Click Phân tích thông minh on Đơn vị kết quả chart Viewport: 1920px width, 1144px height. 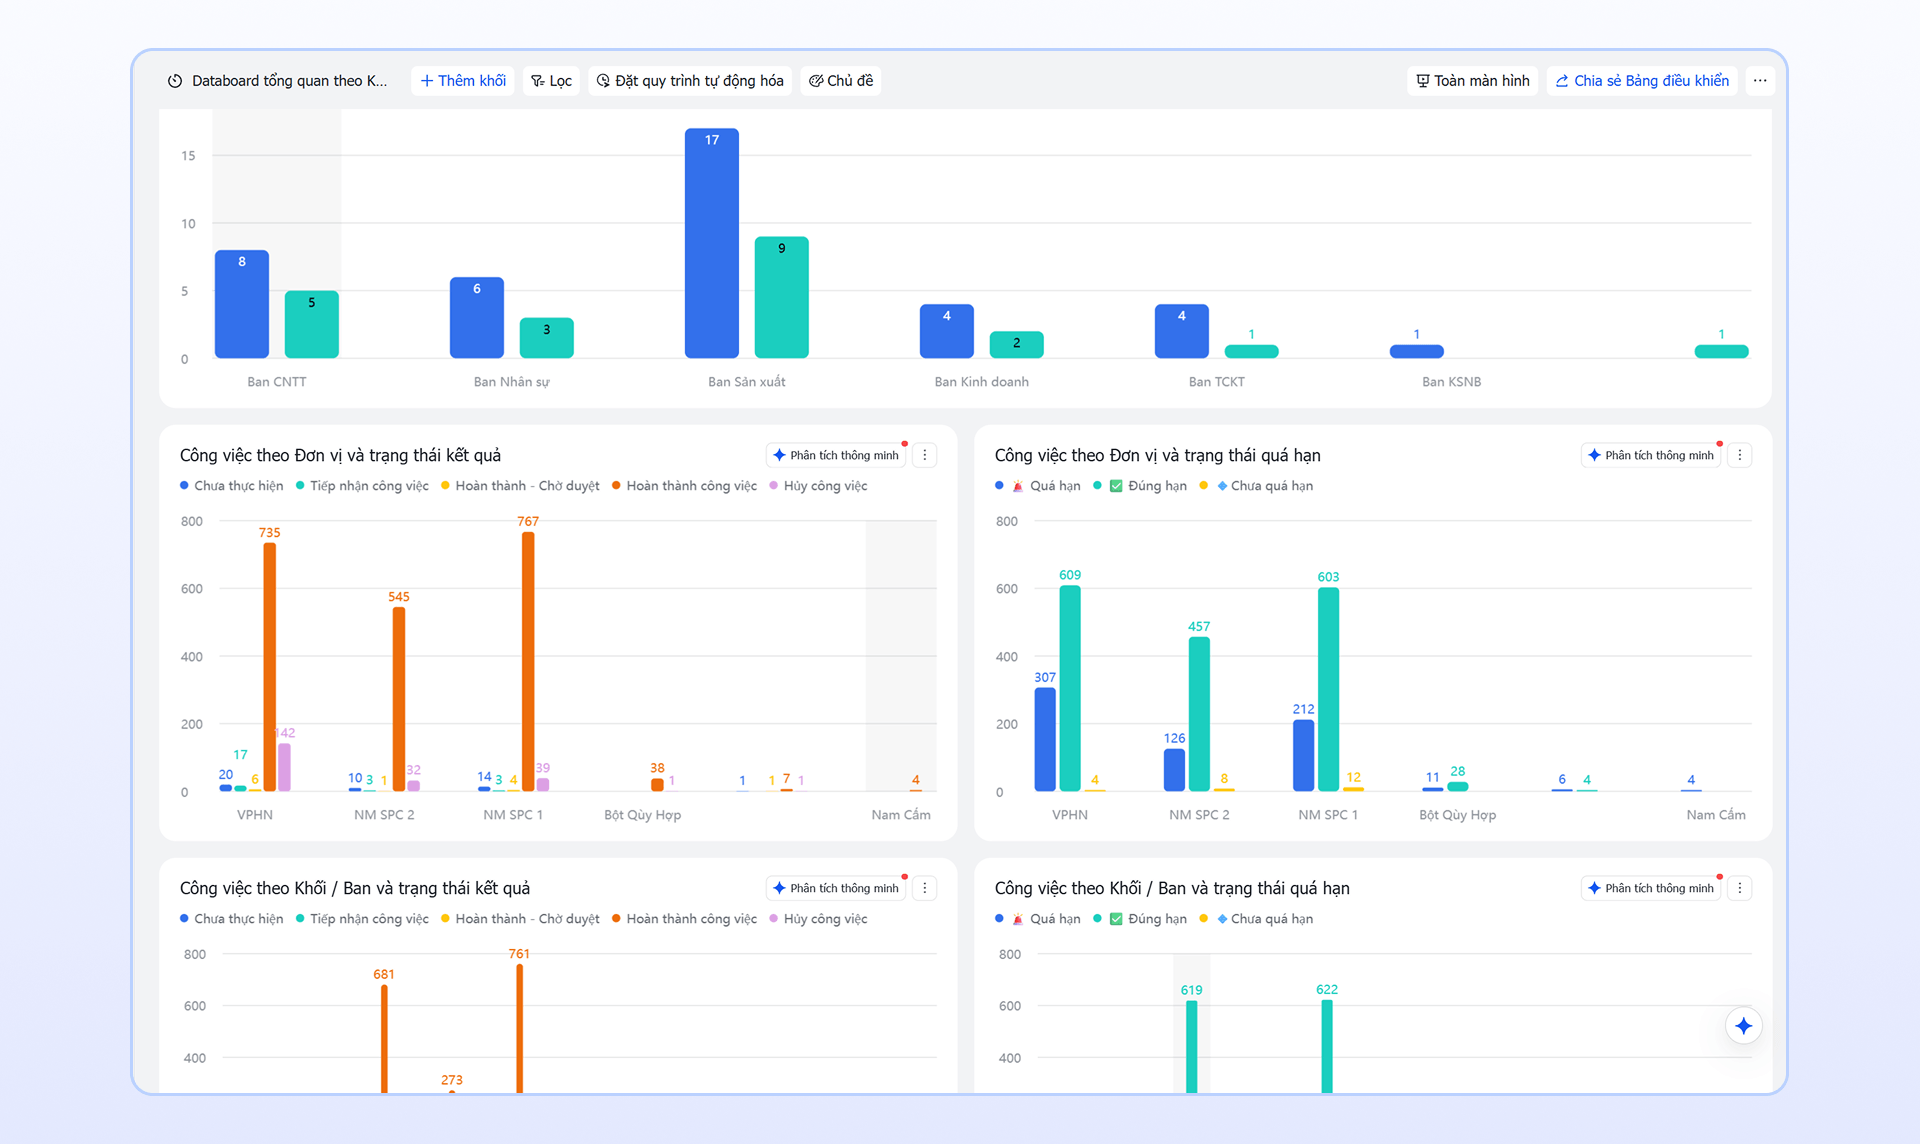(836, 455)
